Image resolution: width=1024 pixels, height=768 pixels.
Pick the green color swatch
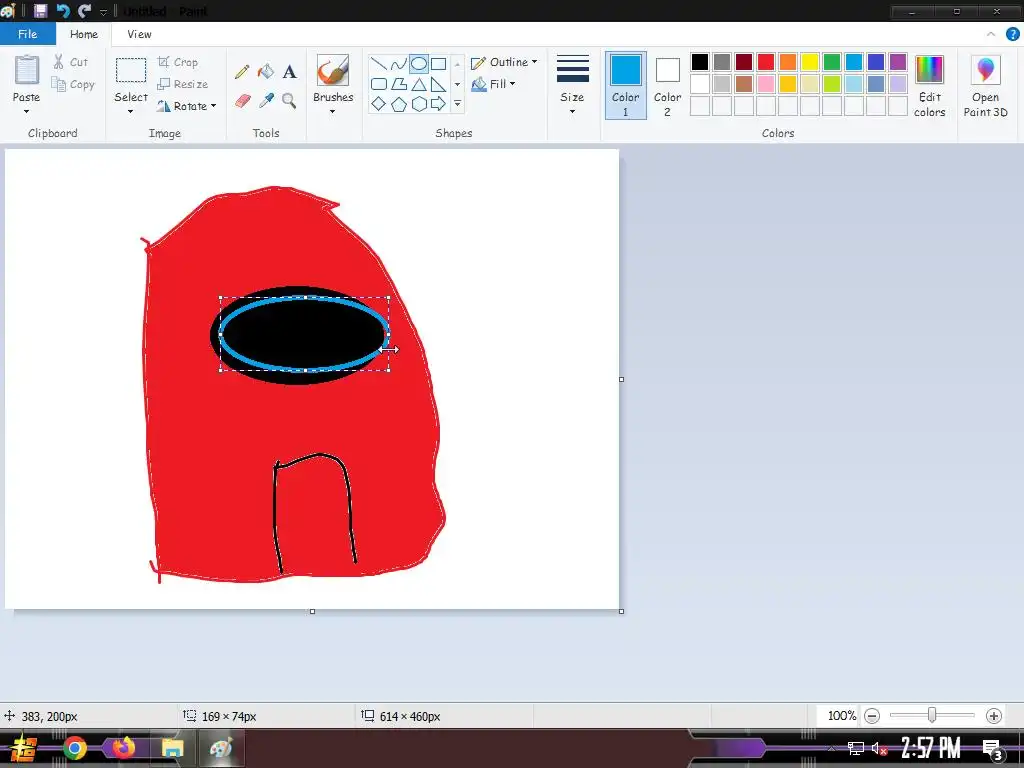click(831, 62)
